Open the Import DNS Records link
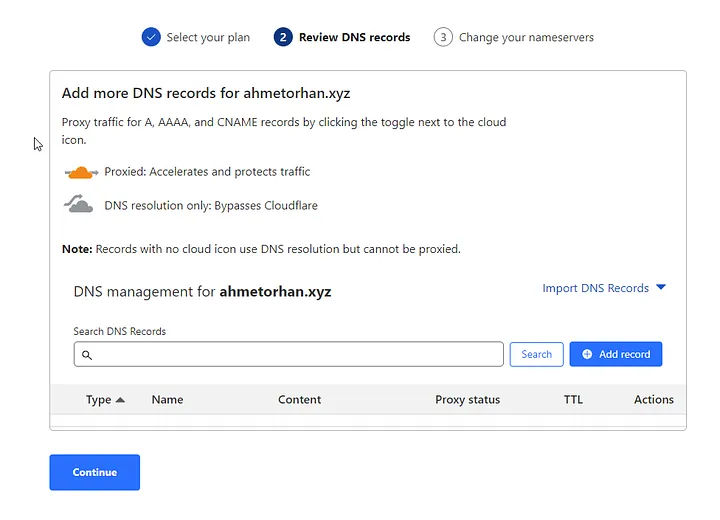The width and height of the screenshot is (720, 520). click(595, 288)
